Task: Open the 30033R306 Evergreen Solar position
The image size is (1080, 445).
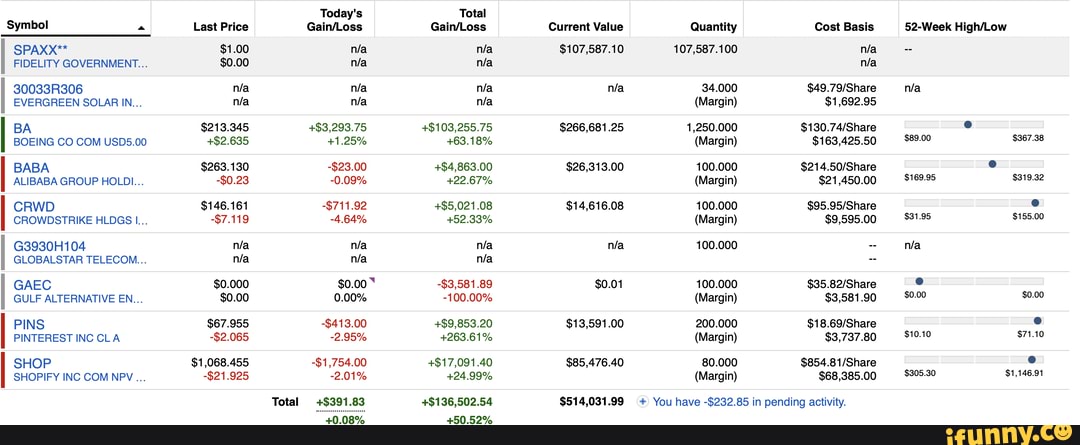Action: pos(48,88)
